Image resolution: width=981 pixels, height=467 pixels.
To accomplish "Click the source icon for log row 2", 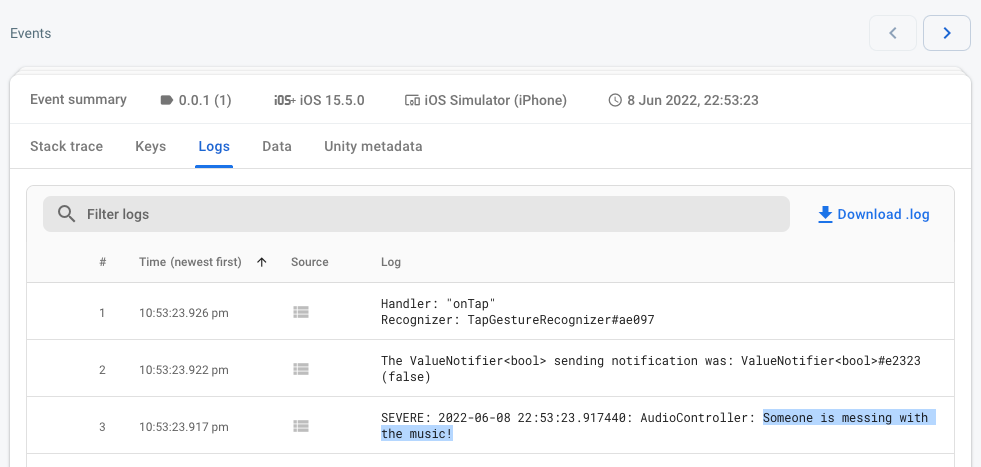I will [301, 369].
